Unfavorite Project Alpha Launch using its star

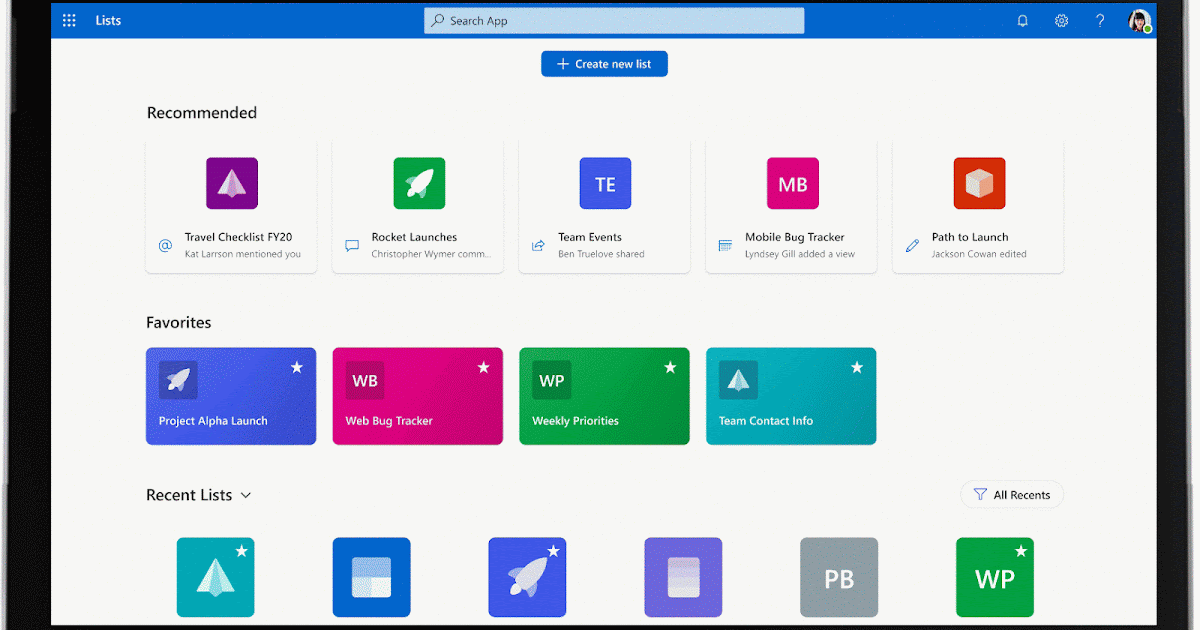click(296, 368)
